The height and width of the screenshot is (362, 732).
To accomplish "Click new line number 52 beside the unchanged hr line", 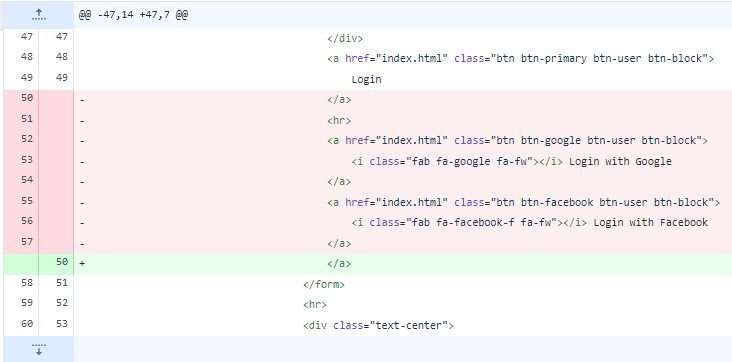I will (62, 303).
